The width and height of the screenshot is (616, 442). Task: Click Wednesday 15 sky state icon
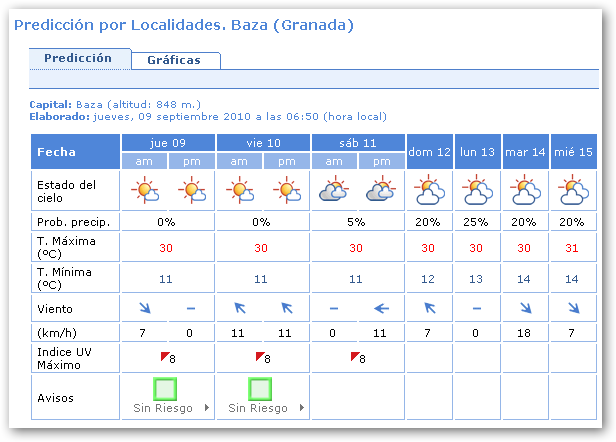(x=573, y=190)
